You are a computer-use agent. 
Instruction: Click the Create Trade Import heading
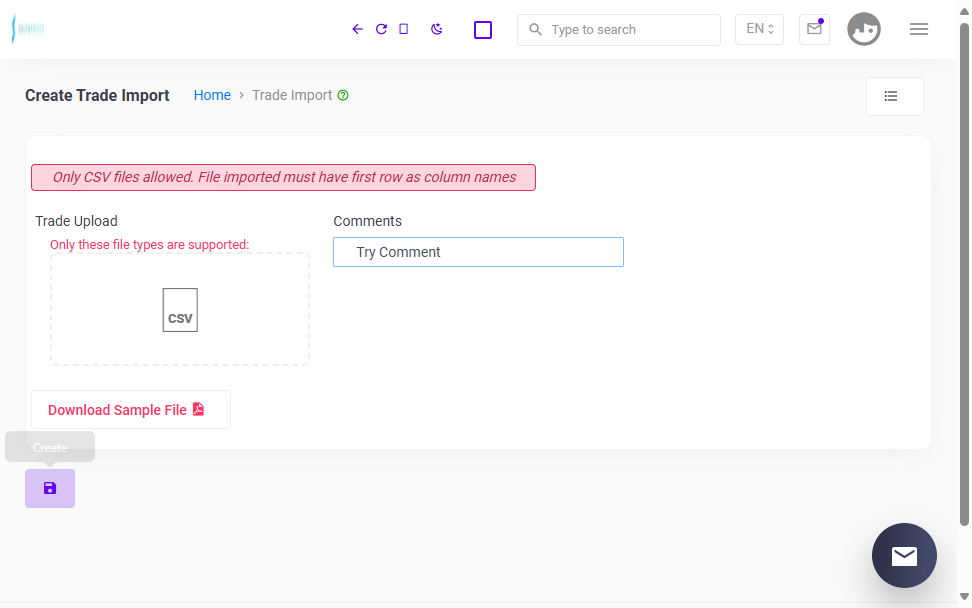tap(97, 95)
